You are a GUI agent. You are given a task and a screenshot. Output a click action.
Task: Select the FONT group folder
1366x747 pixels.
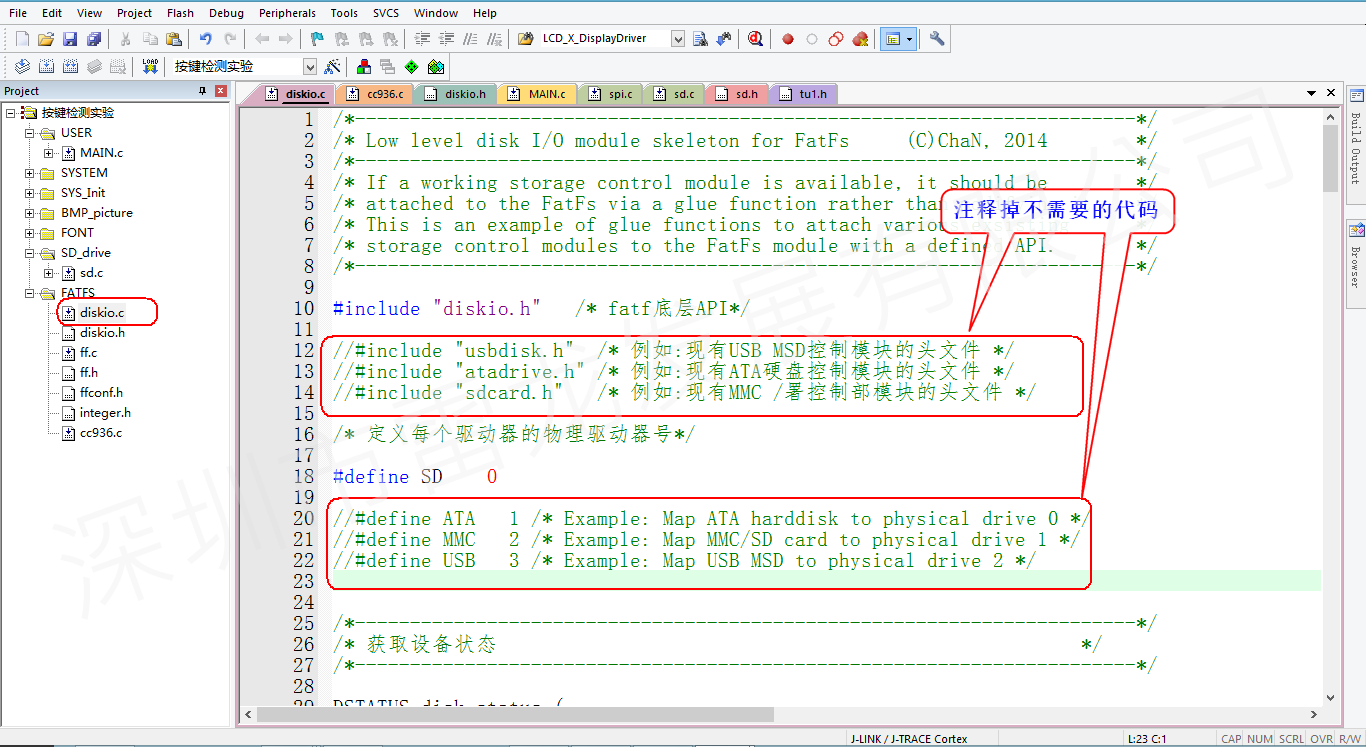[77, 233]
